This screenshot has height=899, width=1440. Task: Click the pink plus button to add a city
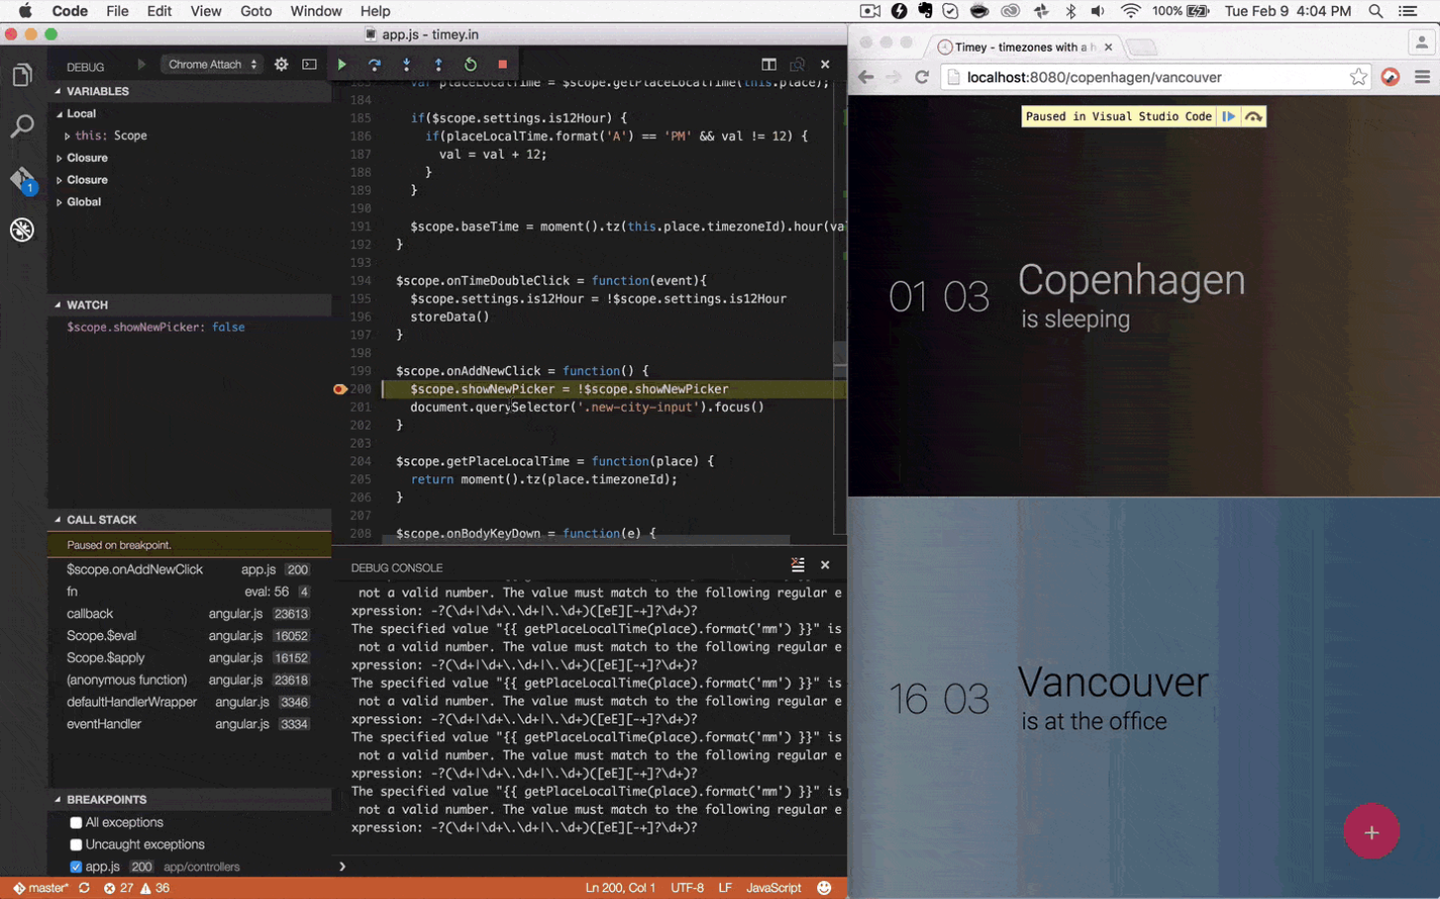pos(1371,831)
